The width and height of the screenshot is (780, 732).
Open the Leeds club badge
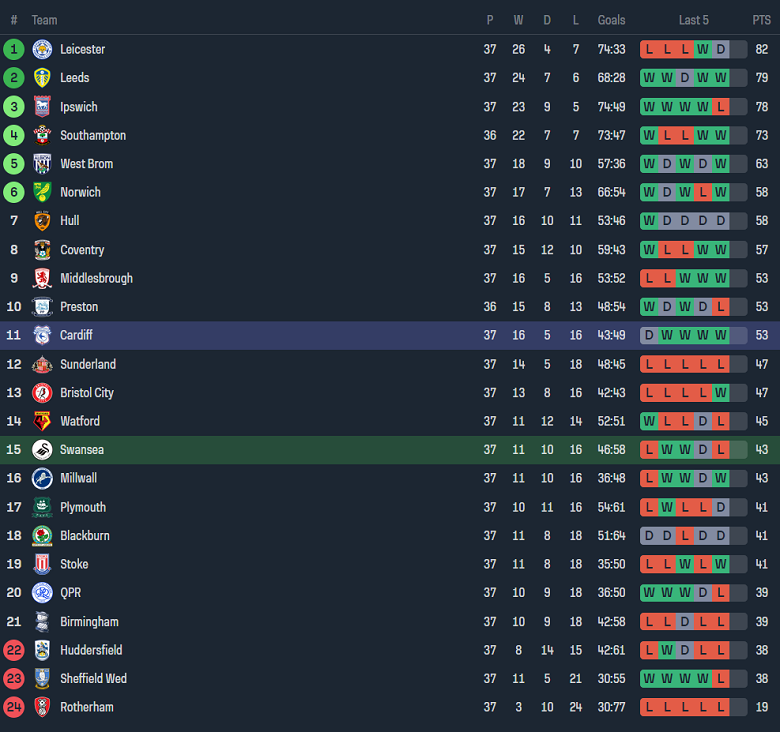tap(42, 78)
